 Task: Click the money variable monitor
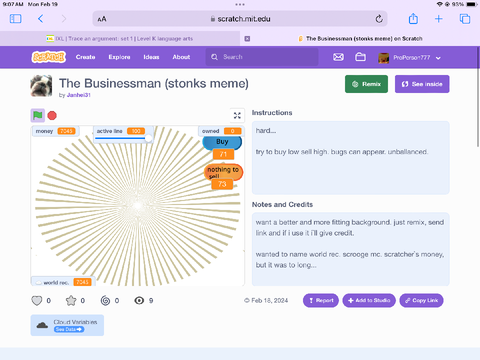click(x=56, y=131)
